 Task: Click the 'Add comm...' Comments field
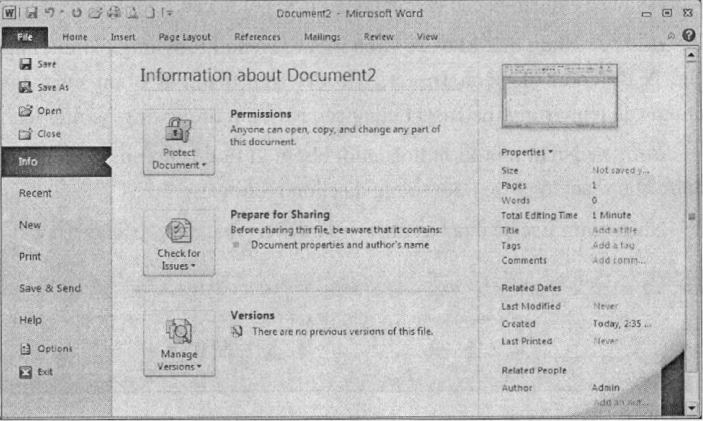point(619,260)
